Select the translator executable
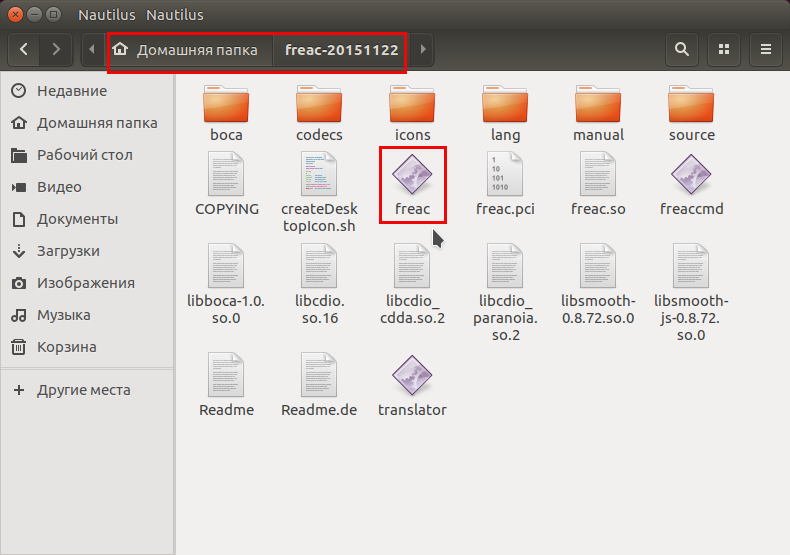This screenshot has height=555, width=790. (x=412, y=385)
